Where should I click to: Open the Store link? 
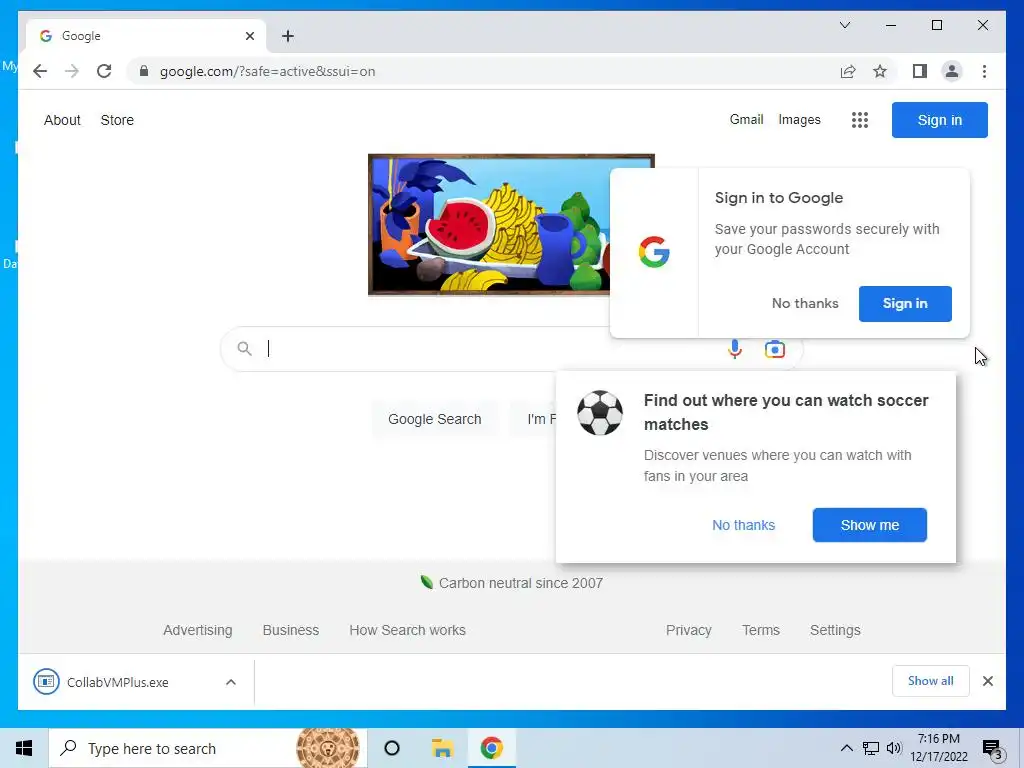click(x=117, y=120)
